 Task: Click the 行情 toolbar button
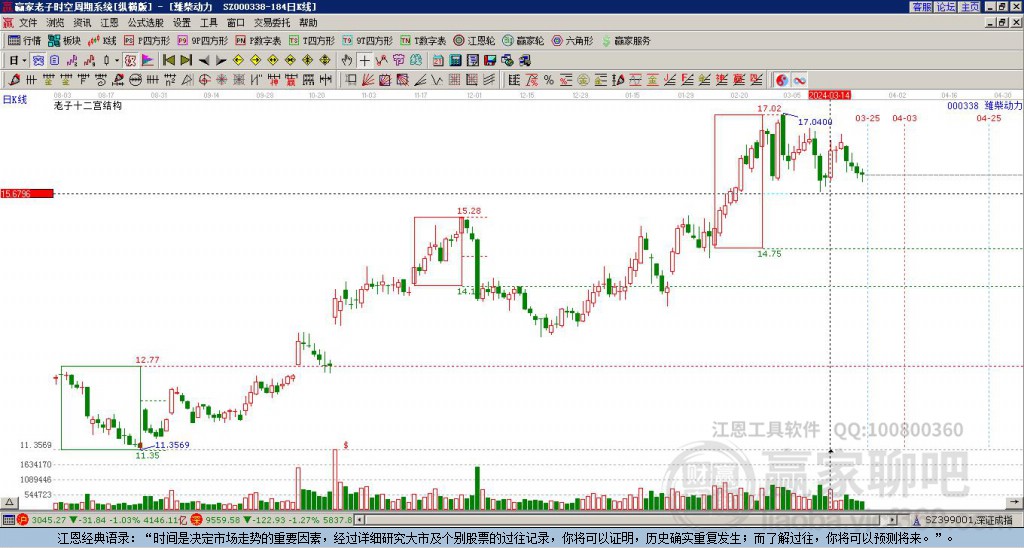pos(25,40)
